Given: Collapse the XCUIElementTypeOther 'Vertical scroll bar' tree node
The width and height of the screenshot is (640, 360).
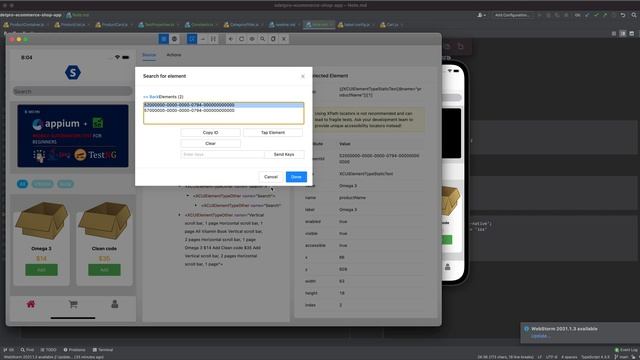Looking at the screenshot, I should point(180,215).
